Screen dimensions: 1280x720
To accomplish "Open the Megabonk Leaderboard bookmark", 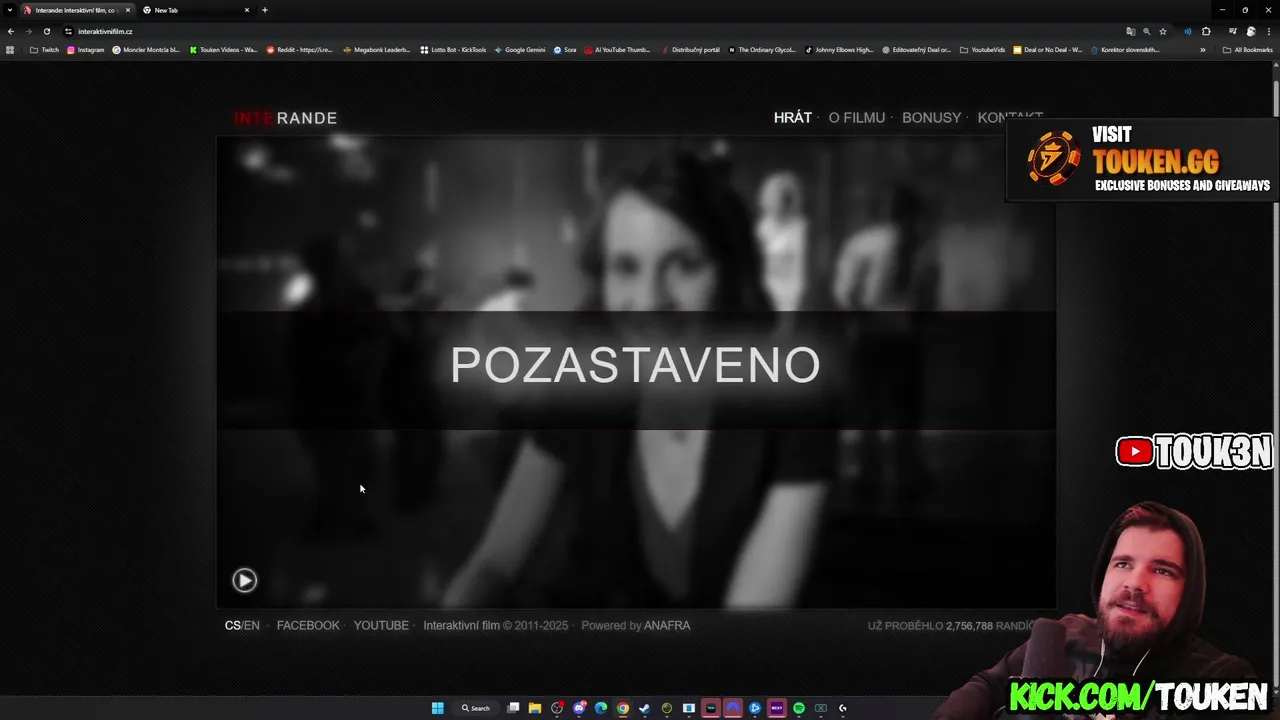I will tap(376, 50).
